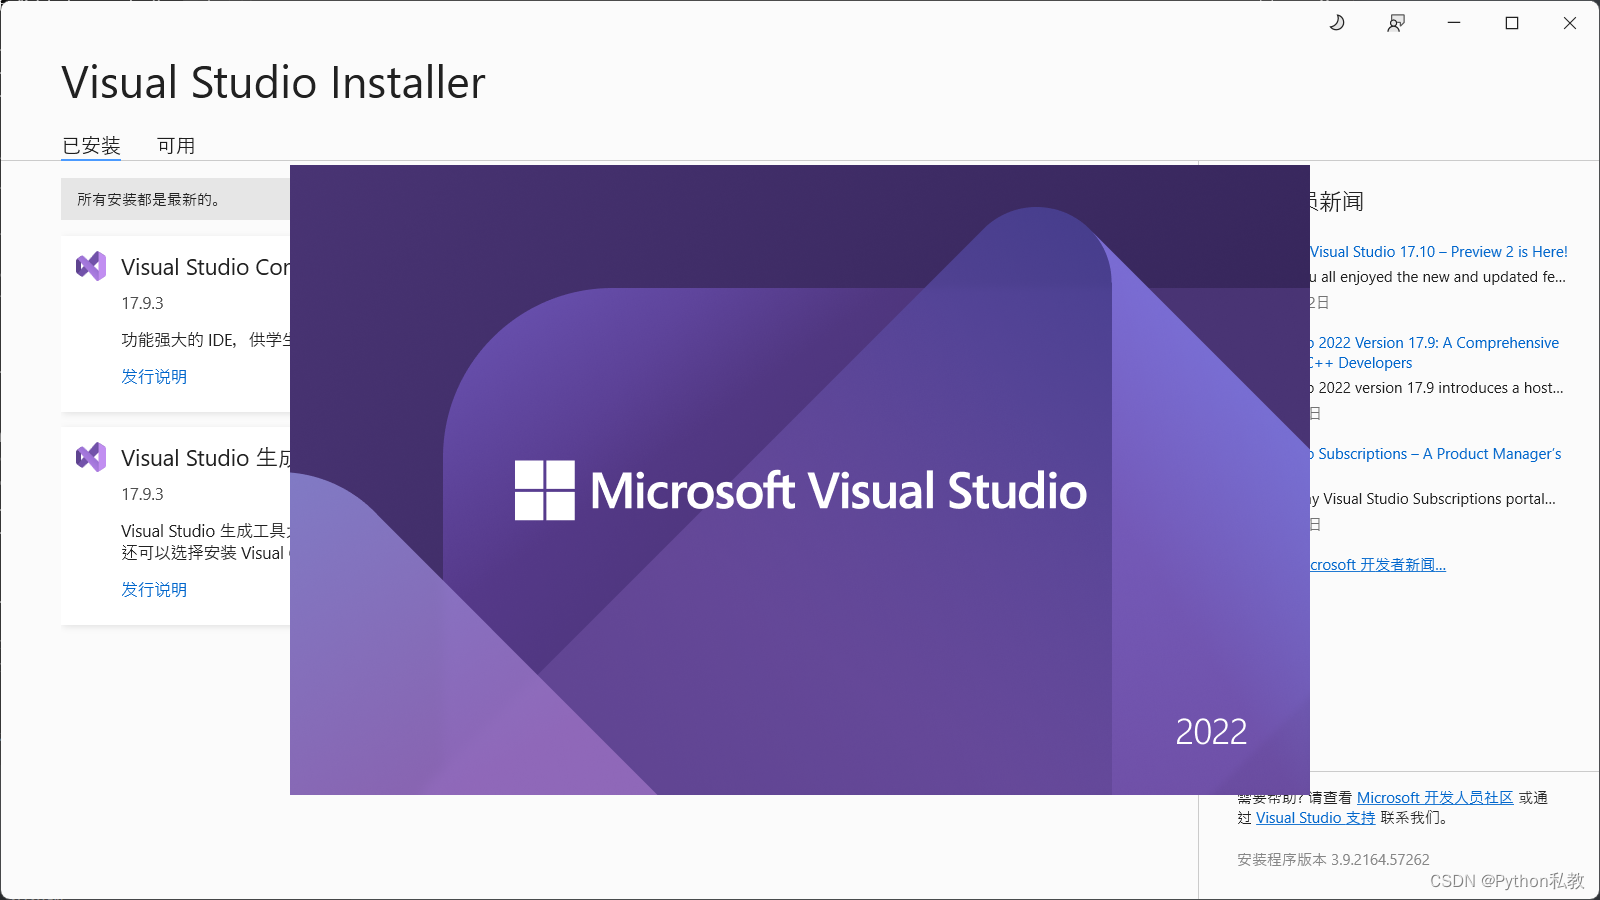Click news summary '2022 version 17.9 introduces a host'

click(x=1437, y=388)
